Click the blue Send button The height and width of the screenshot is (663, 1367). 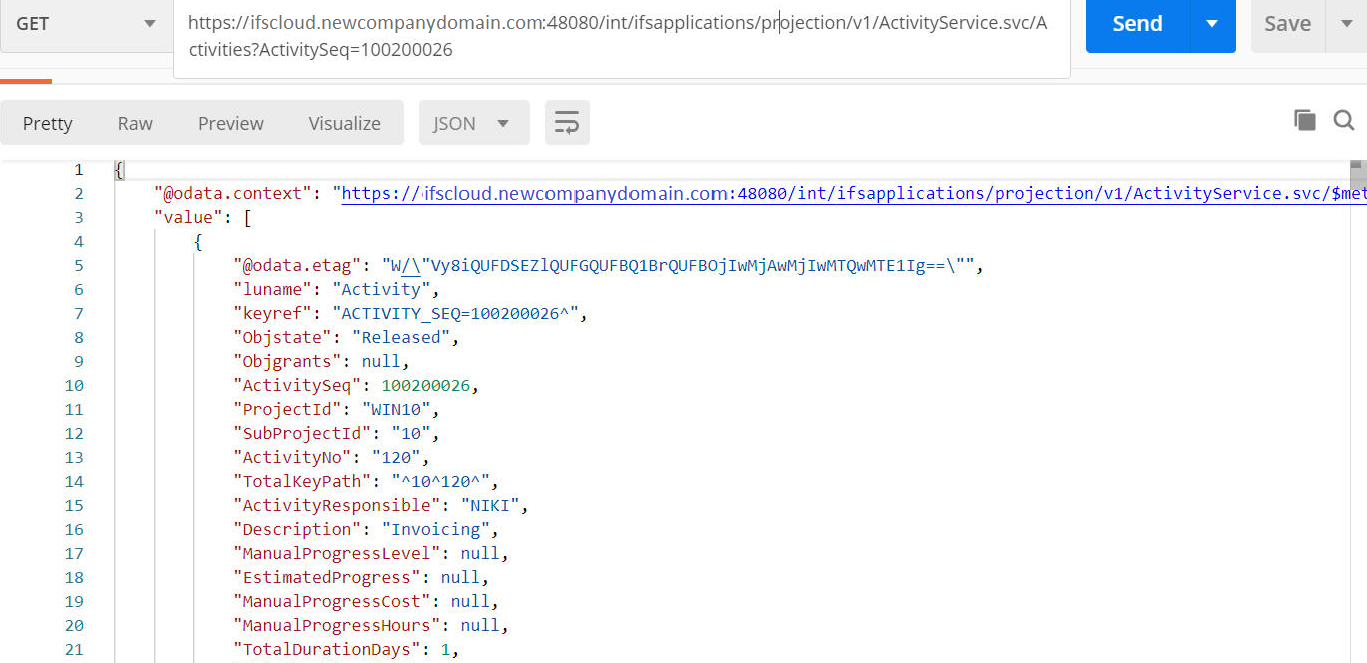point(1137,24)
